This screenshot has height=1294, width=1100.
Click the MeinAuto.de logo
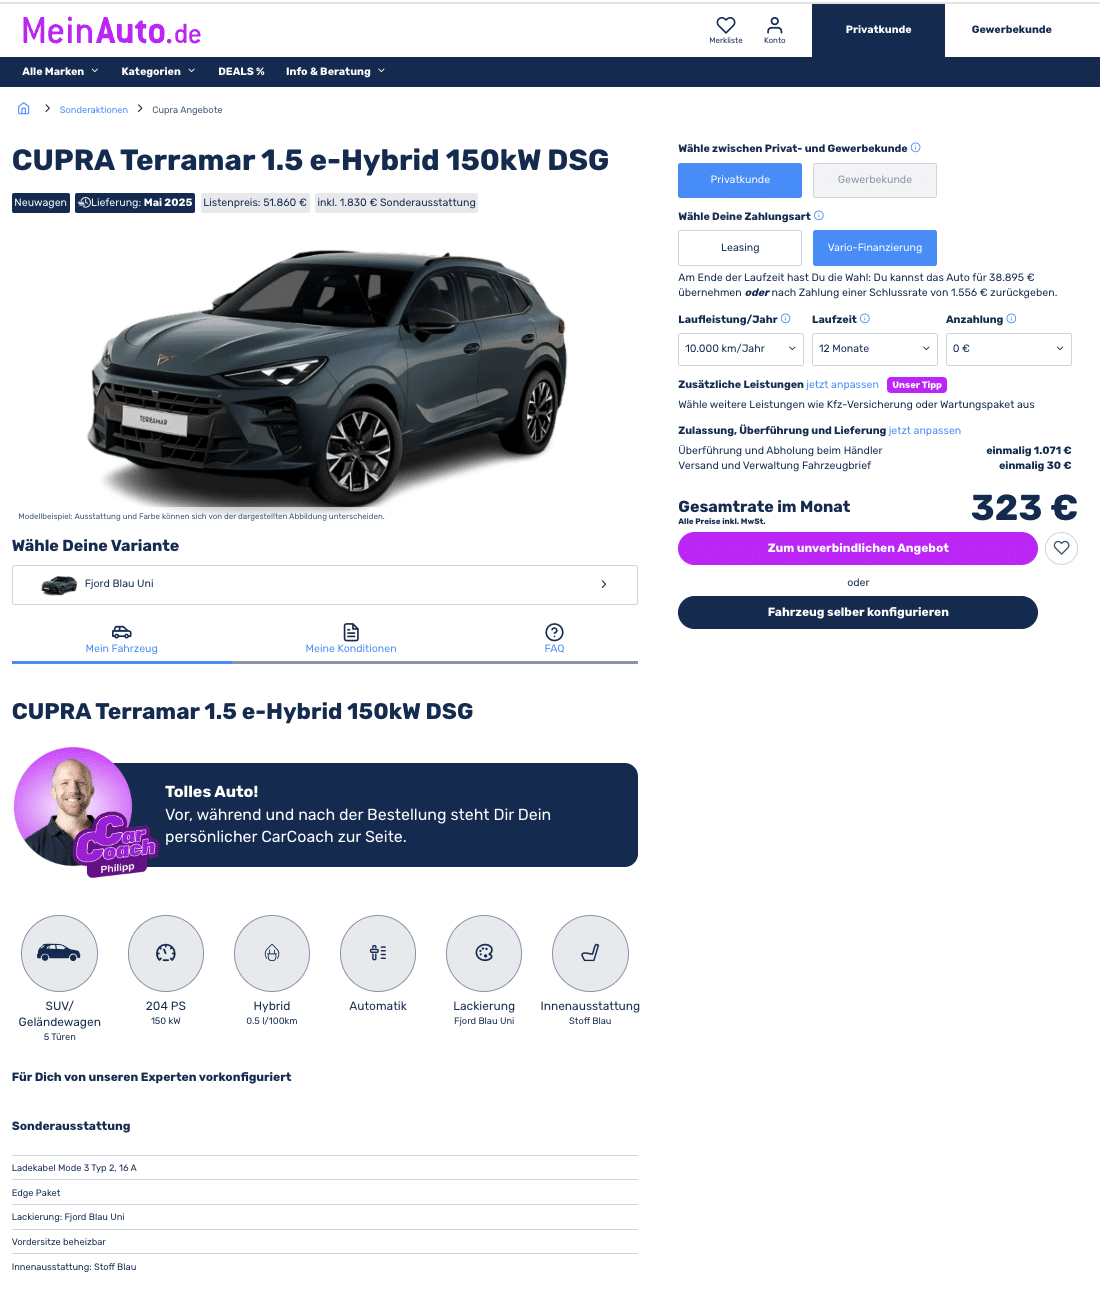tap(112, 31)
